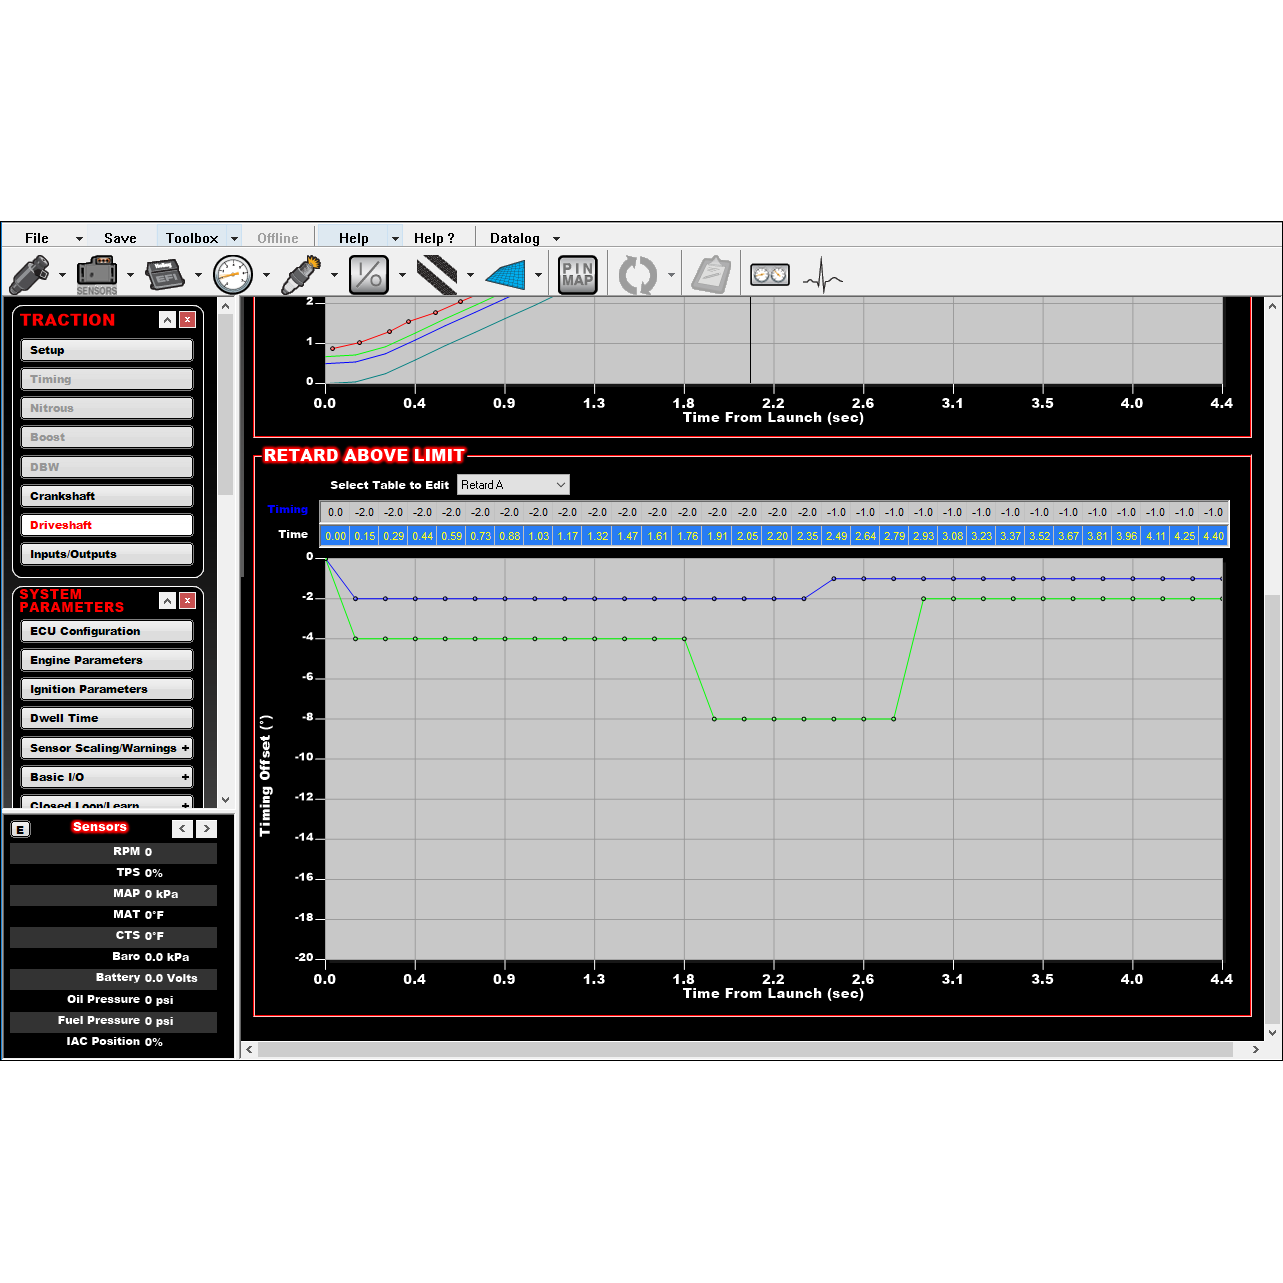This screenshot has width=1283, height=1283.
Task: Collapse the System Parameters panel
Action: (x=167, y=601)
